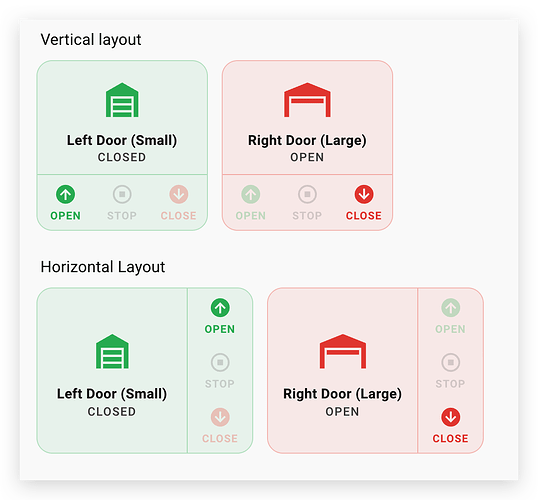This screenshot has height=500, width=538.
Task: Stop Right Door in horizontal layout
Action: [451, 371]
